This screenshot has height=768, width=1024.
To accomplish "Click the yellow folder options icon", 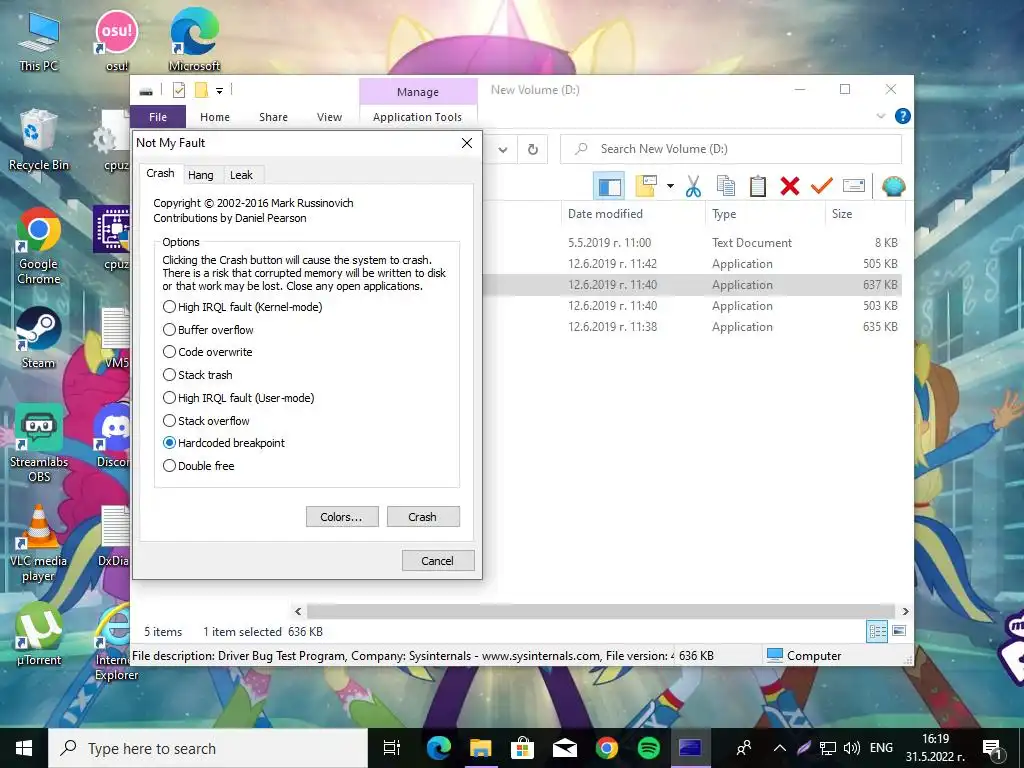I will [x=646, y=186].
